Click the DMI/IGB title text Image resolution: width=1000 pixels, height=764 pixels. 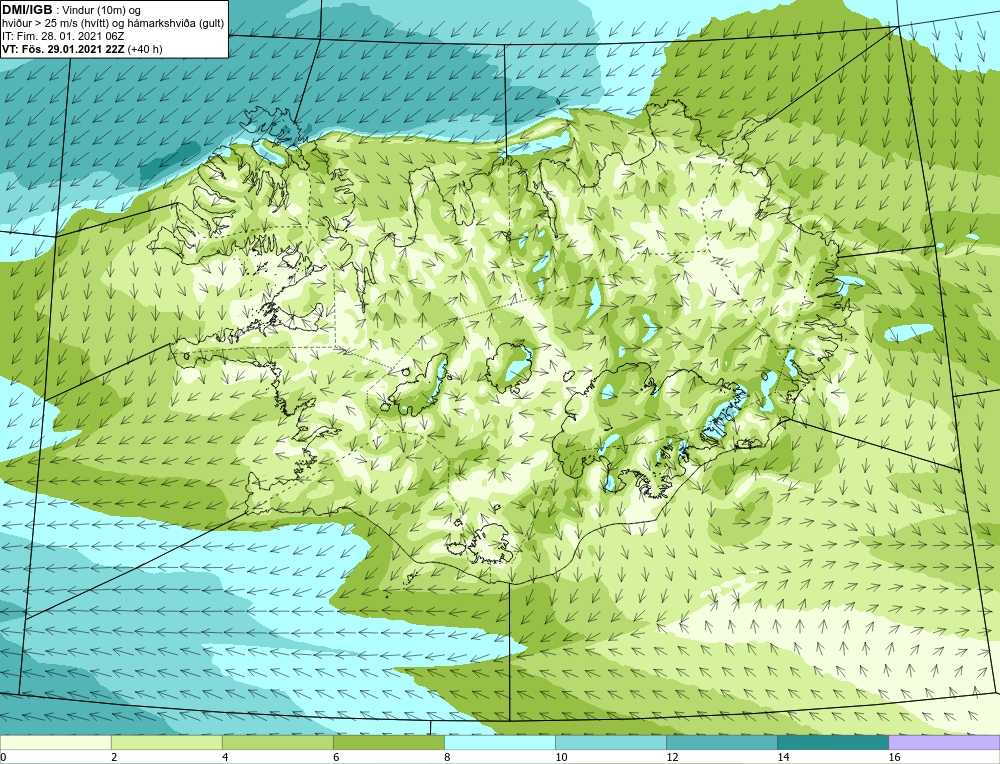[x=27, y=10]
